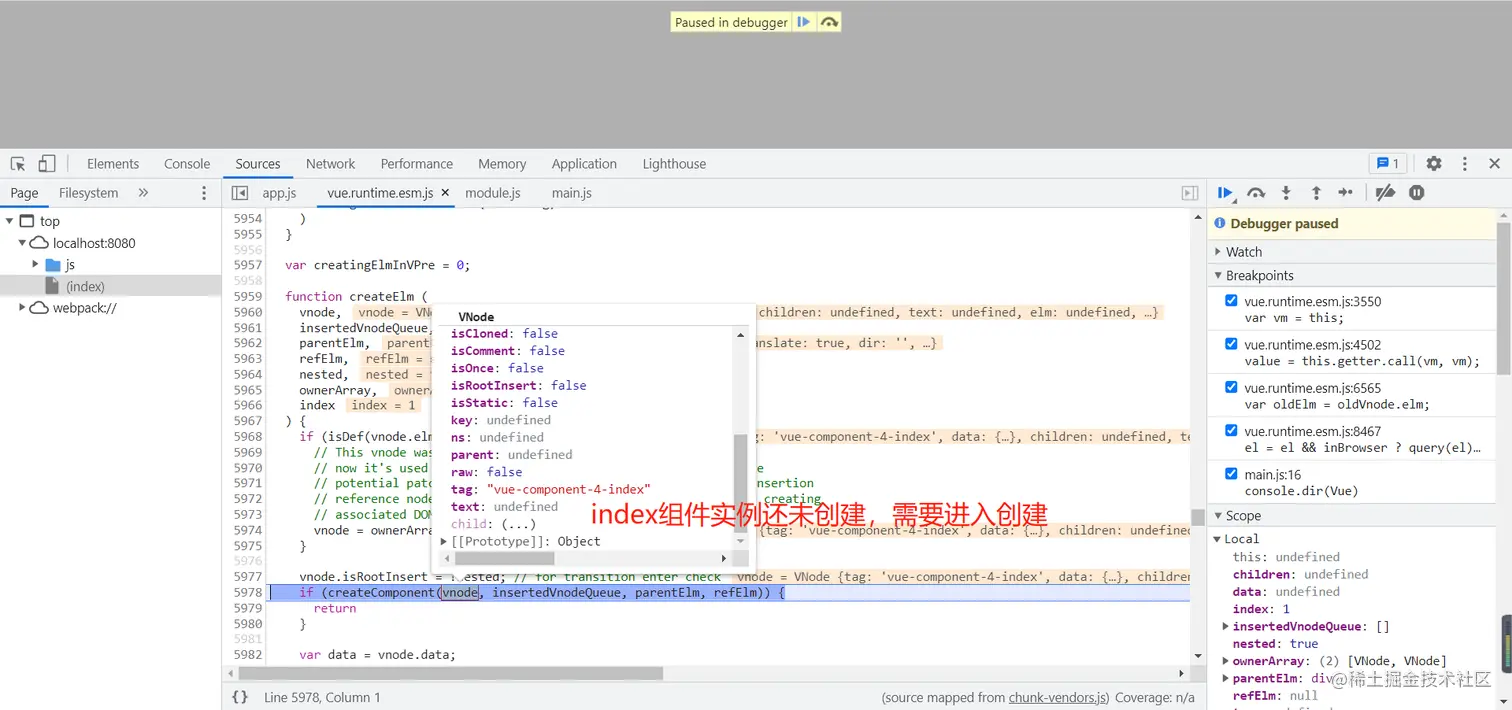Click tag "vue-component-4-index" in popup
1512x710 pixels.
click(550, 489)
